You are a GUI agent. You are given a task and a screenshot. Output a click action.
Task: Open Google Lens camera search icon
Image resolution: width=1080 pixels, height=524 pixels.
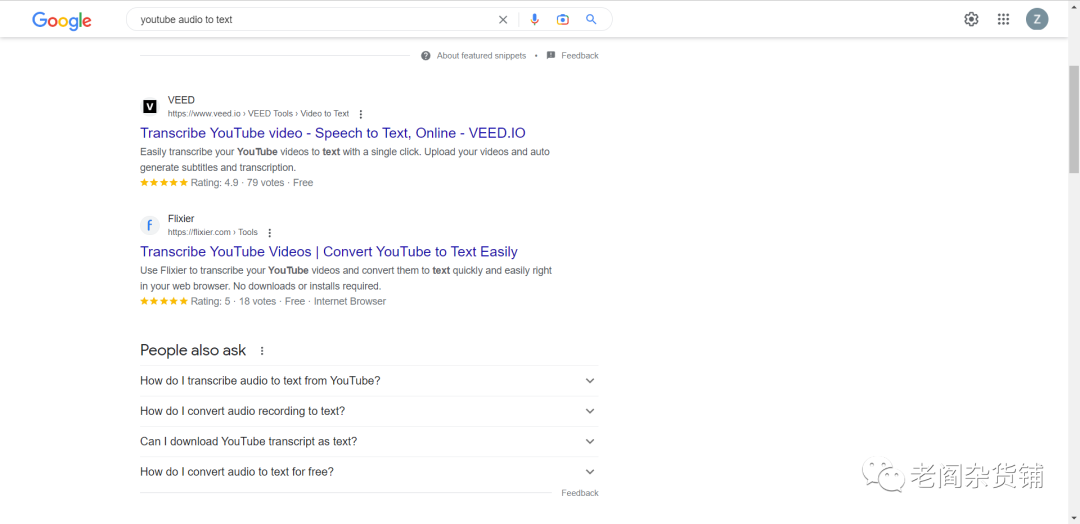tap(563, 20)
